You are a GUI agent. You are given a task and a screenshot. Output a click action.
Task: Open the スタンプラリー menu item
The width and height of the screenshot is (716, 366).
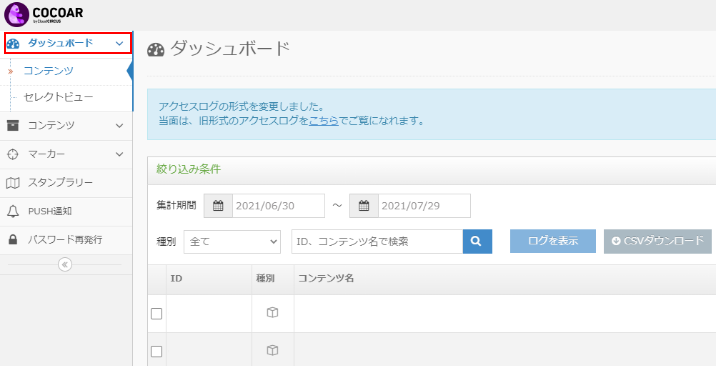66,183
